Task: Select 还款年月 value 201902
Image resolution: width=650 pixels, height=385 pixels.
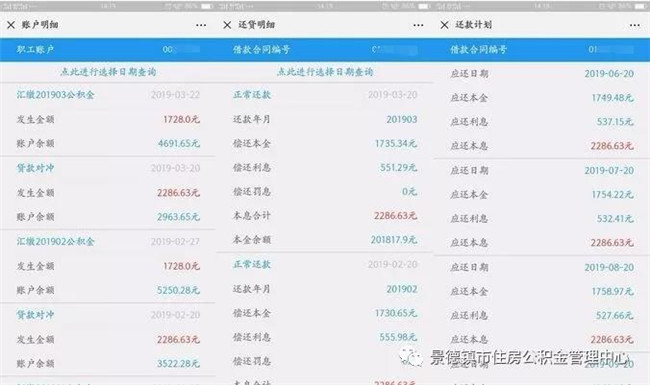Action: click(402, 289)
